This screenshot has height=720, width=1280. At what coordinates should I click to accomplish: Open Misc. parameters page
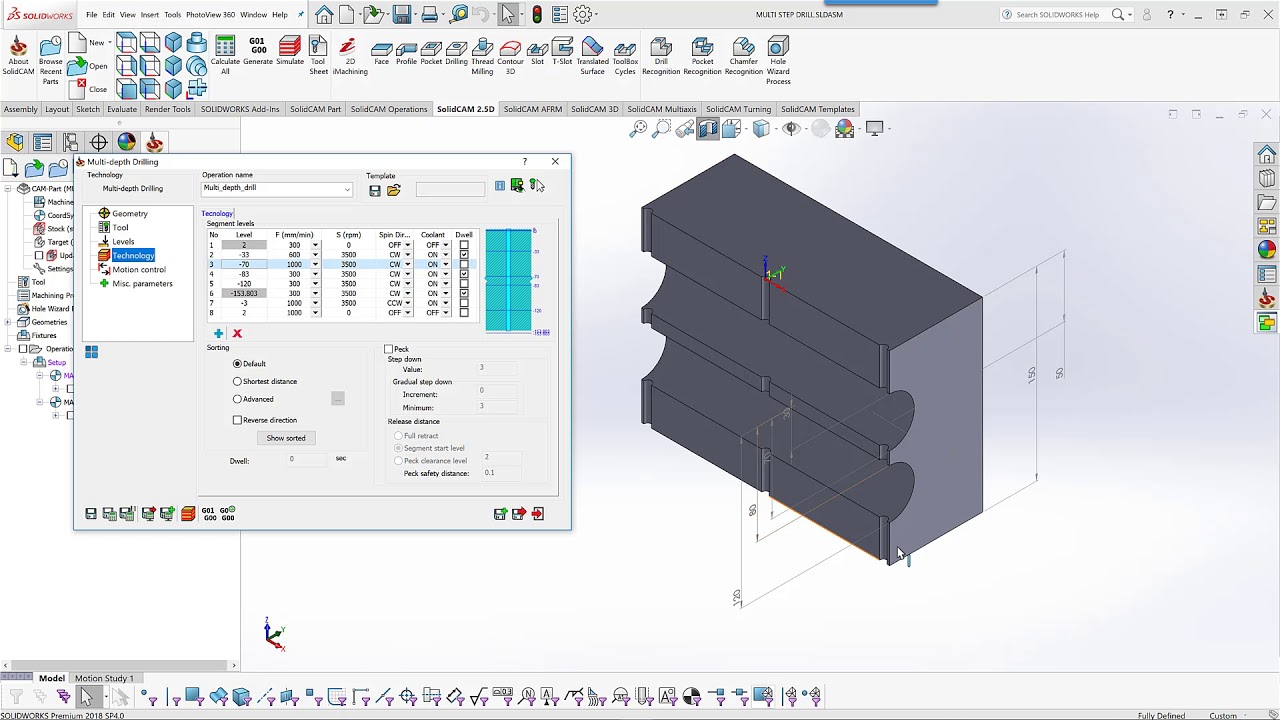tap(142, 283)
